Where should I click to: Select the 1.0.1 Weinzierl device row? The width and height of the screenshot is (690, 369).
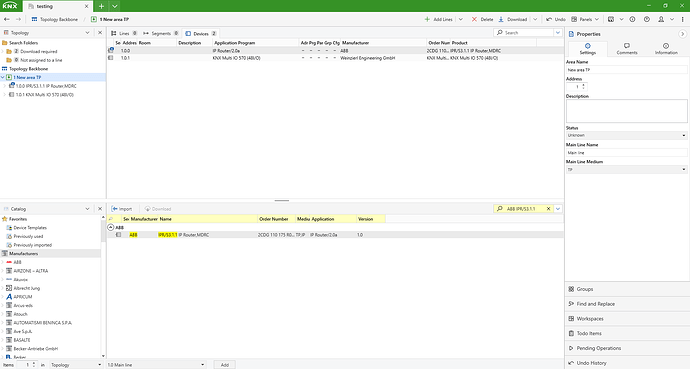coord(335,58)
